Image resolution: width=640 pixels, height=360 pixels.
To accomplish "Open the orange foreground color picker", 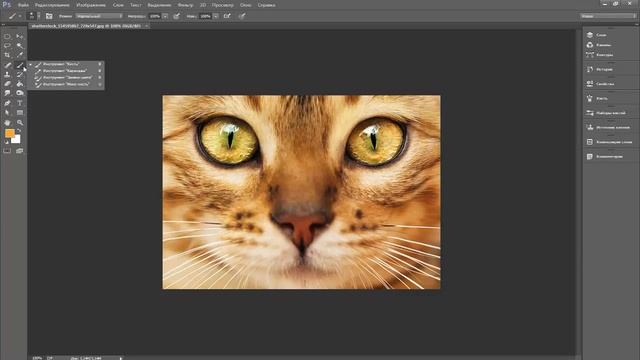I will (9, 133).
